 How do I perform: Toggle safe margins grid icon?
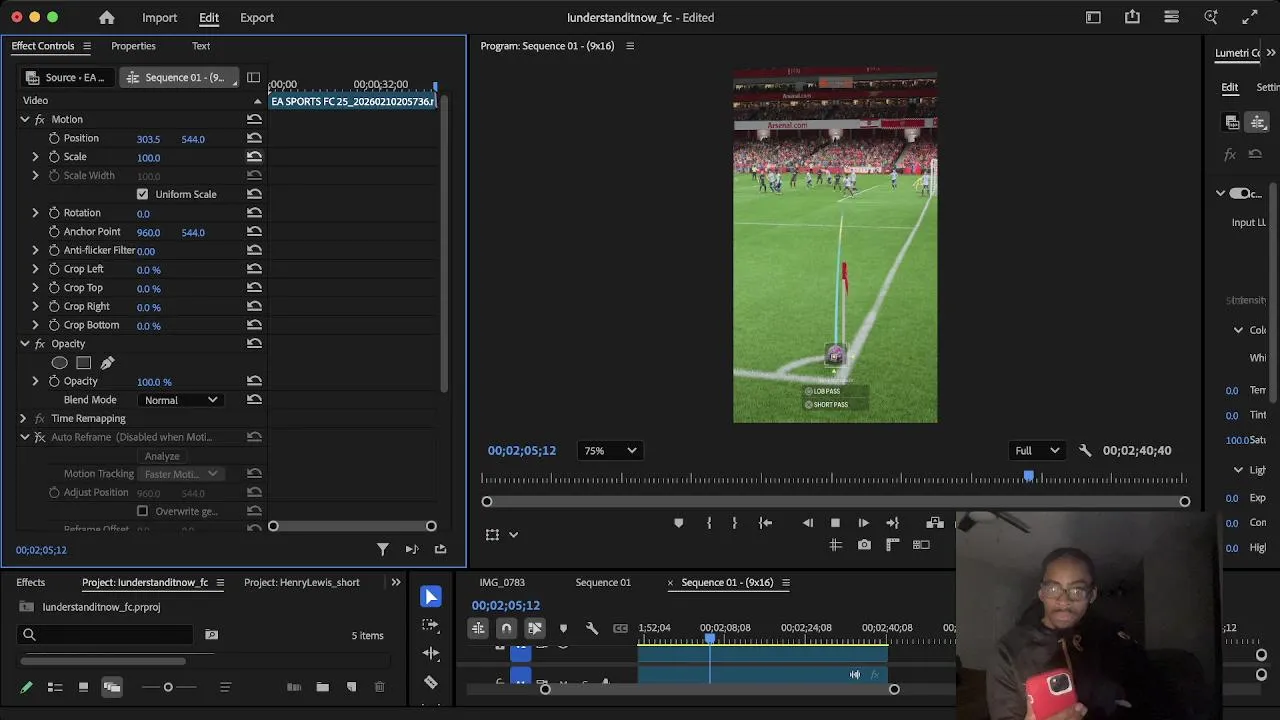[x=835, y=545]
